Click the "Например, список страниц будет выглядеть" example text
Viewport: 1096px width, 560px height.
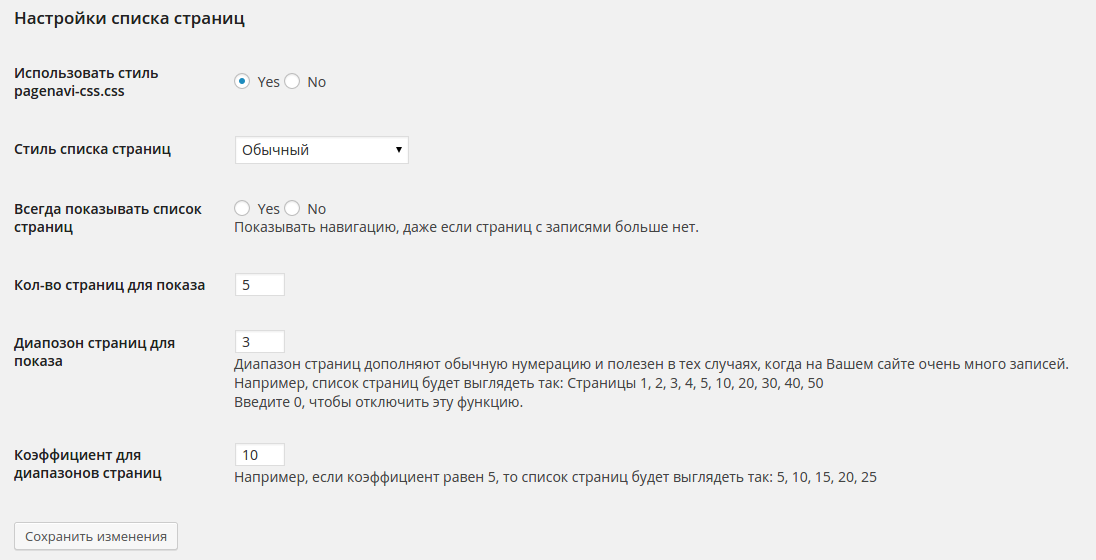[528, 384]
